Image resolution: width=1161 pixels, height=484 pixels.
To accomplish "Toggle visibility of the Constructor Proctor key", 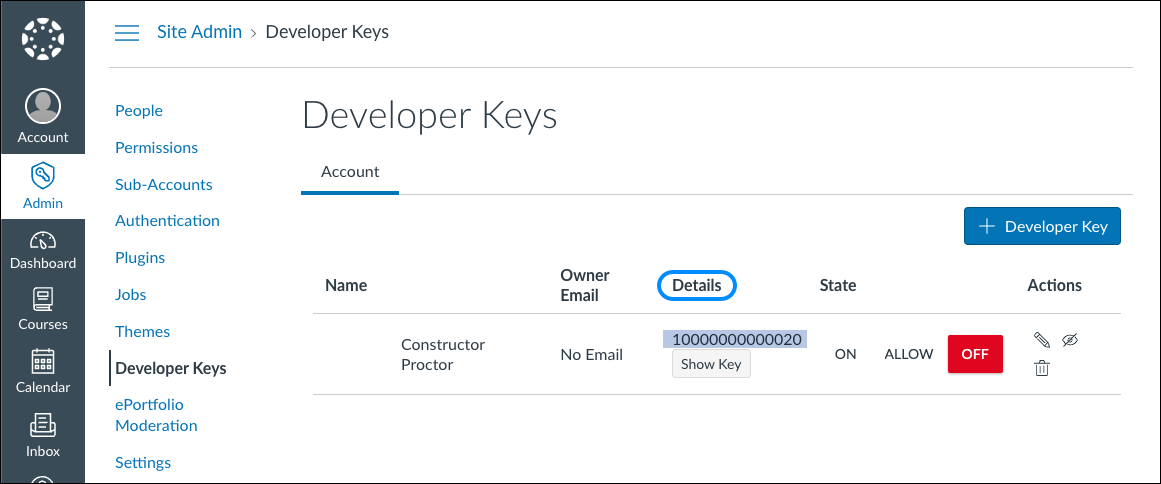I will click(x=1070, y=340).
